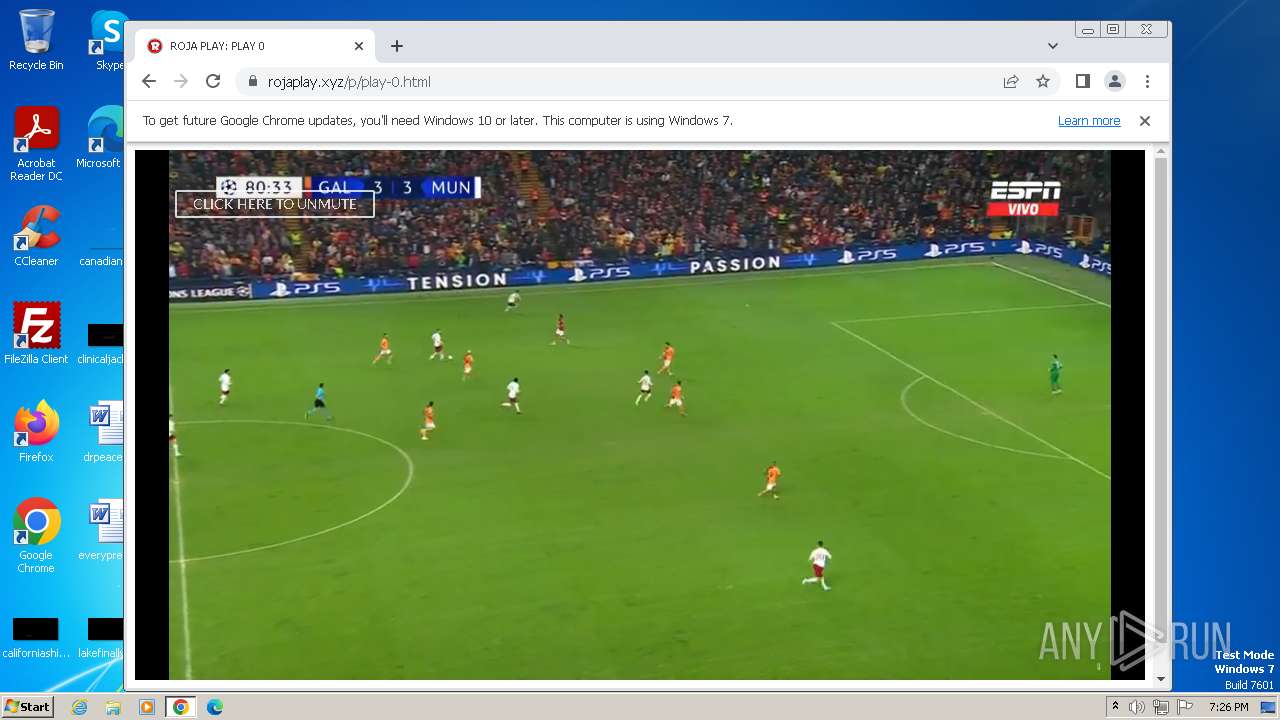Open Windows Media Player from taskbar
This screenshot has width=1280, height=720.
[x=147, y=707]
